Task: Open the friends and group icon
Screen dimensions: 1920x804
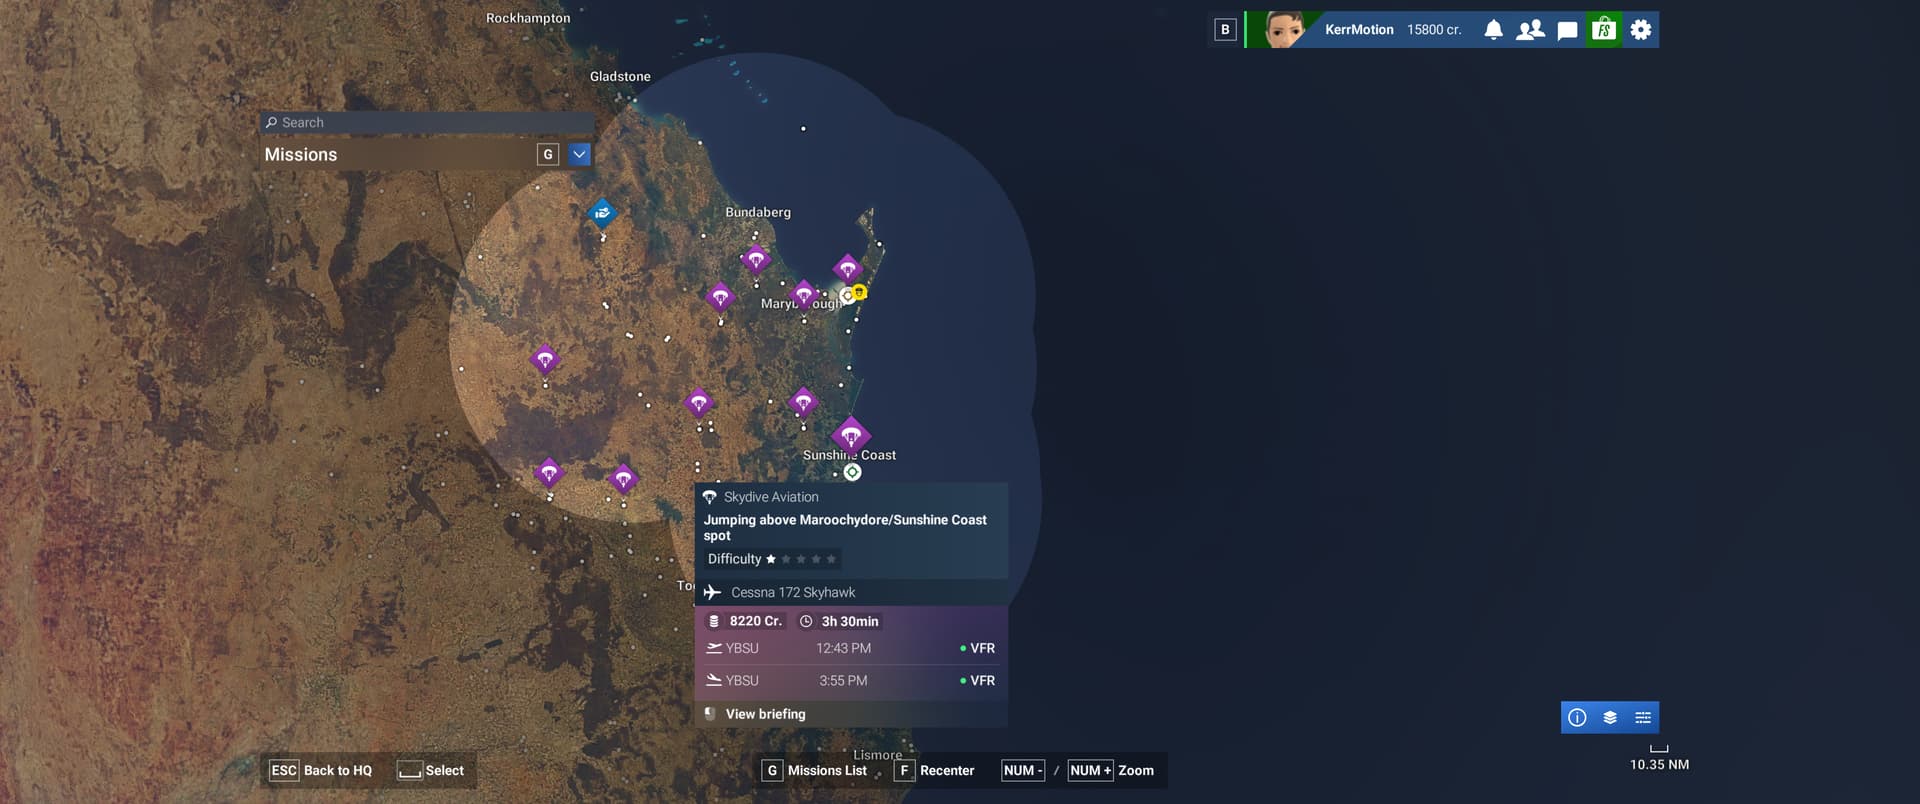Action: pos(1530,30)
